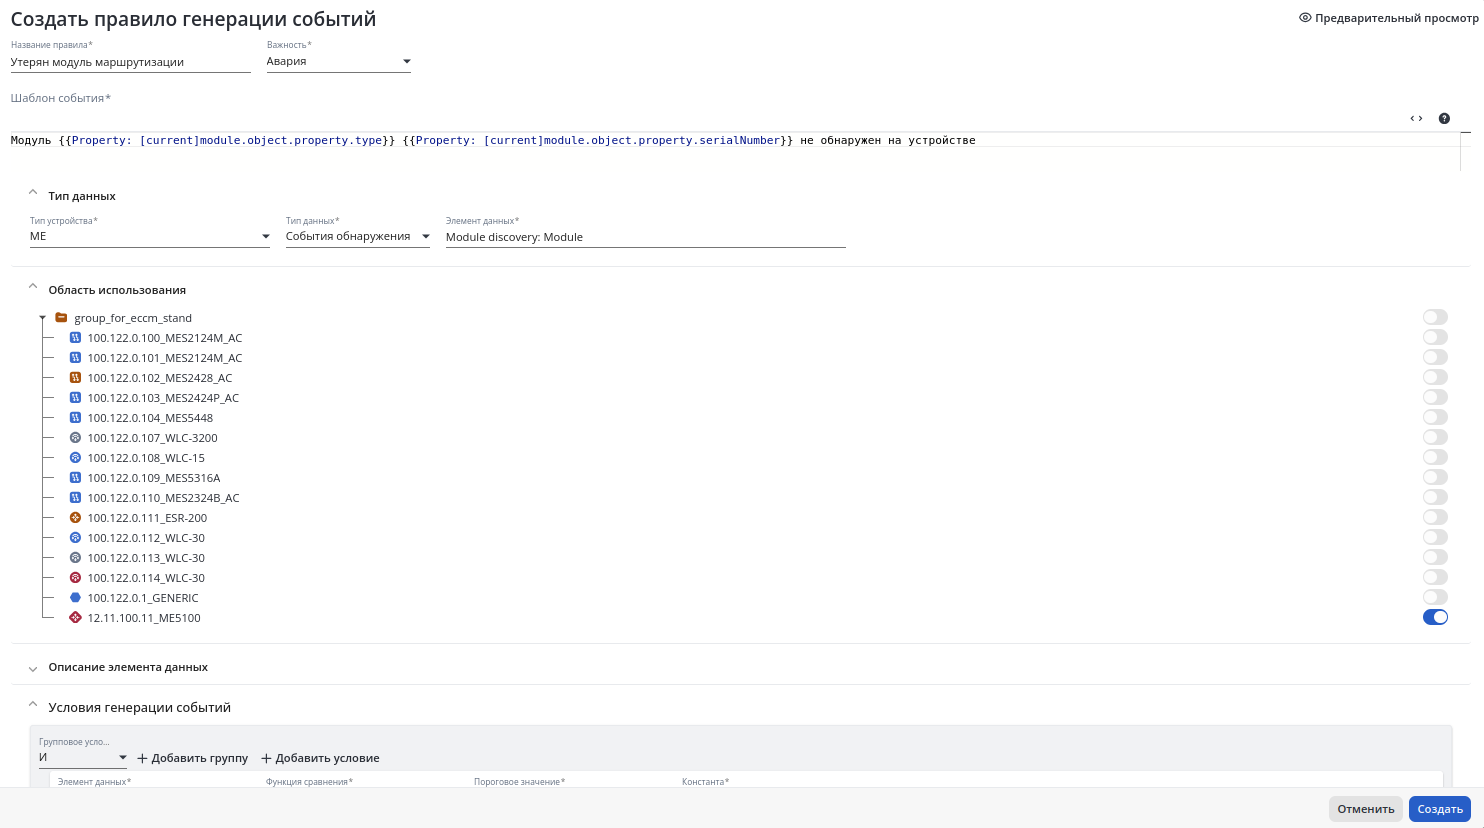Click the group_for_eccm_stand folder icon
The width and height of the screenshot is (1484, 828).
pyautogui.click(x=61, y=317)
